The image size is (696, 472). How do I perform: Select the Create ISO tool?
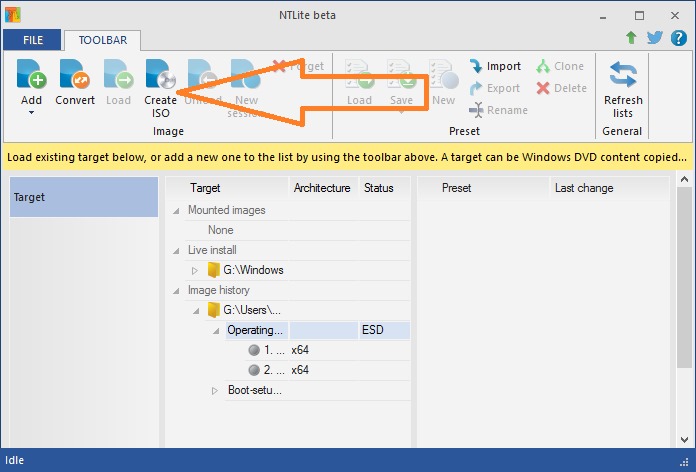point(160,78)
